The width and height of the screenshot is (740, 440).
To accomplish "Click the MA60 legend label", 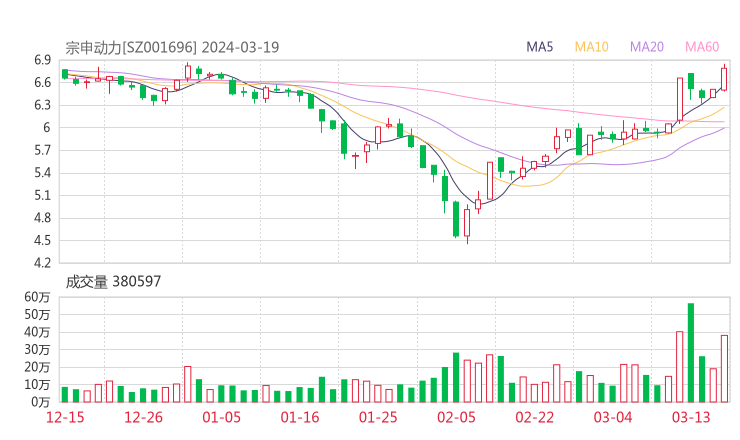I will [702, 47].
